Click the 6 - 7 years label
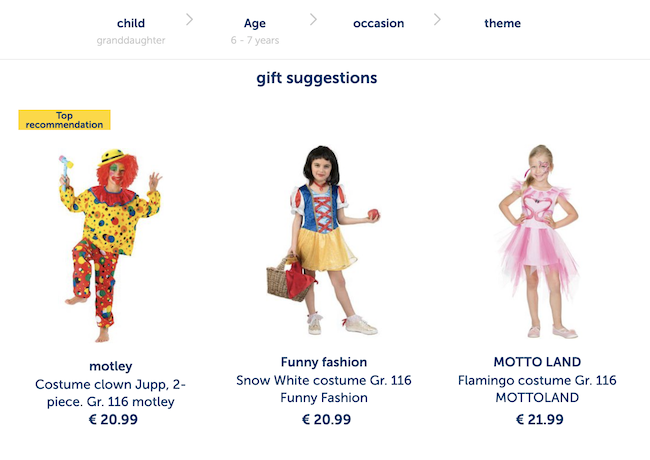Viewport: 650px width, 460px height. [255, 41]
